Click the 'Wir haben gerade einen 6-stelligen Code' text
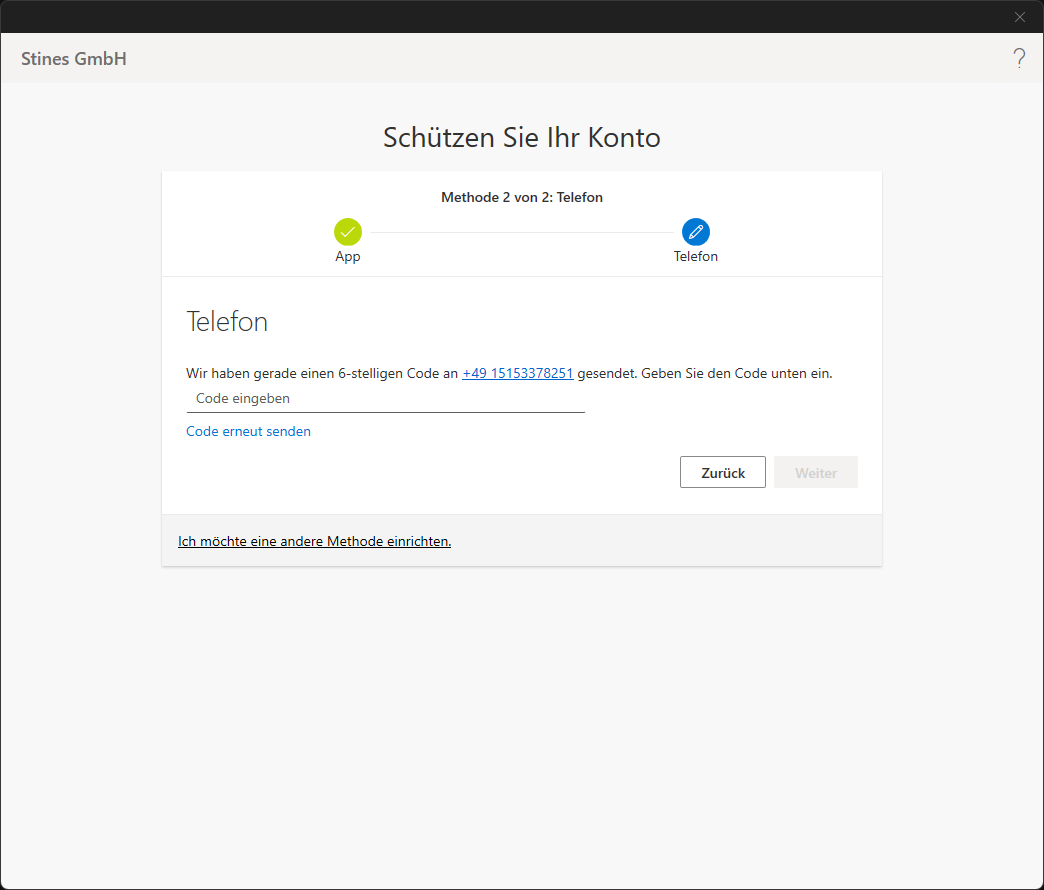This screenshot has height=890, width=1044. pos(321,373)
